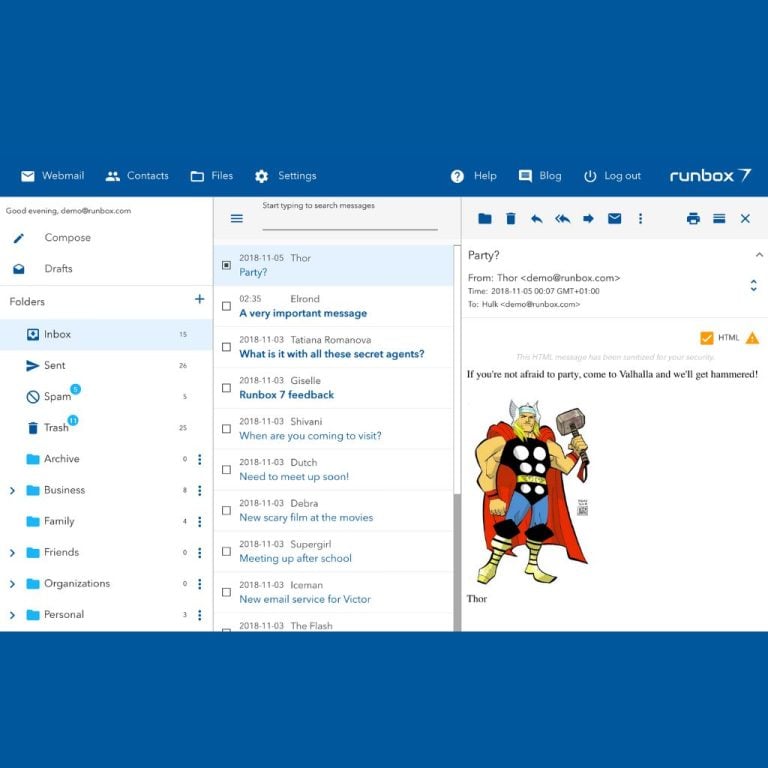Open Personal folder options menu
Image resolution: width=768 pixels, height=768 pixels.
pos(199,615)
